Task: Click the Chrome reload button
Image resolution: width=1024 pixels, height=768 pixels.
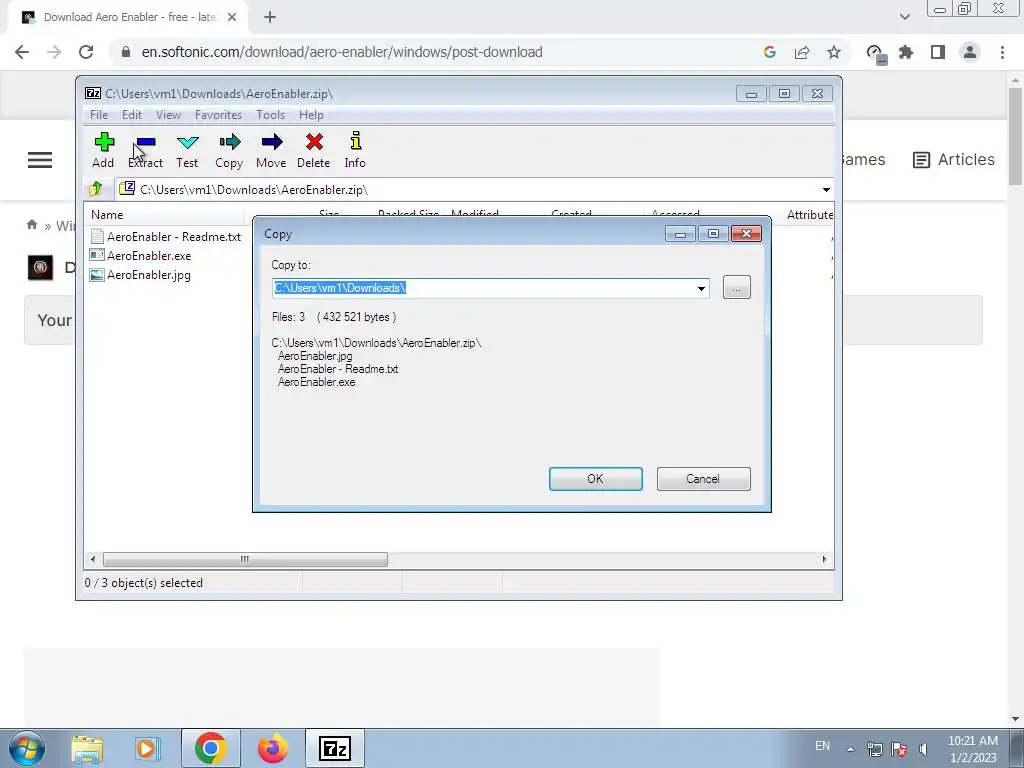Action: [86, 52]
